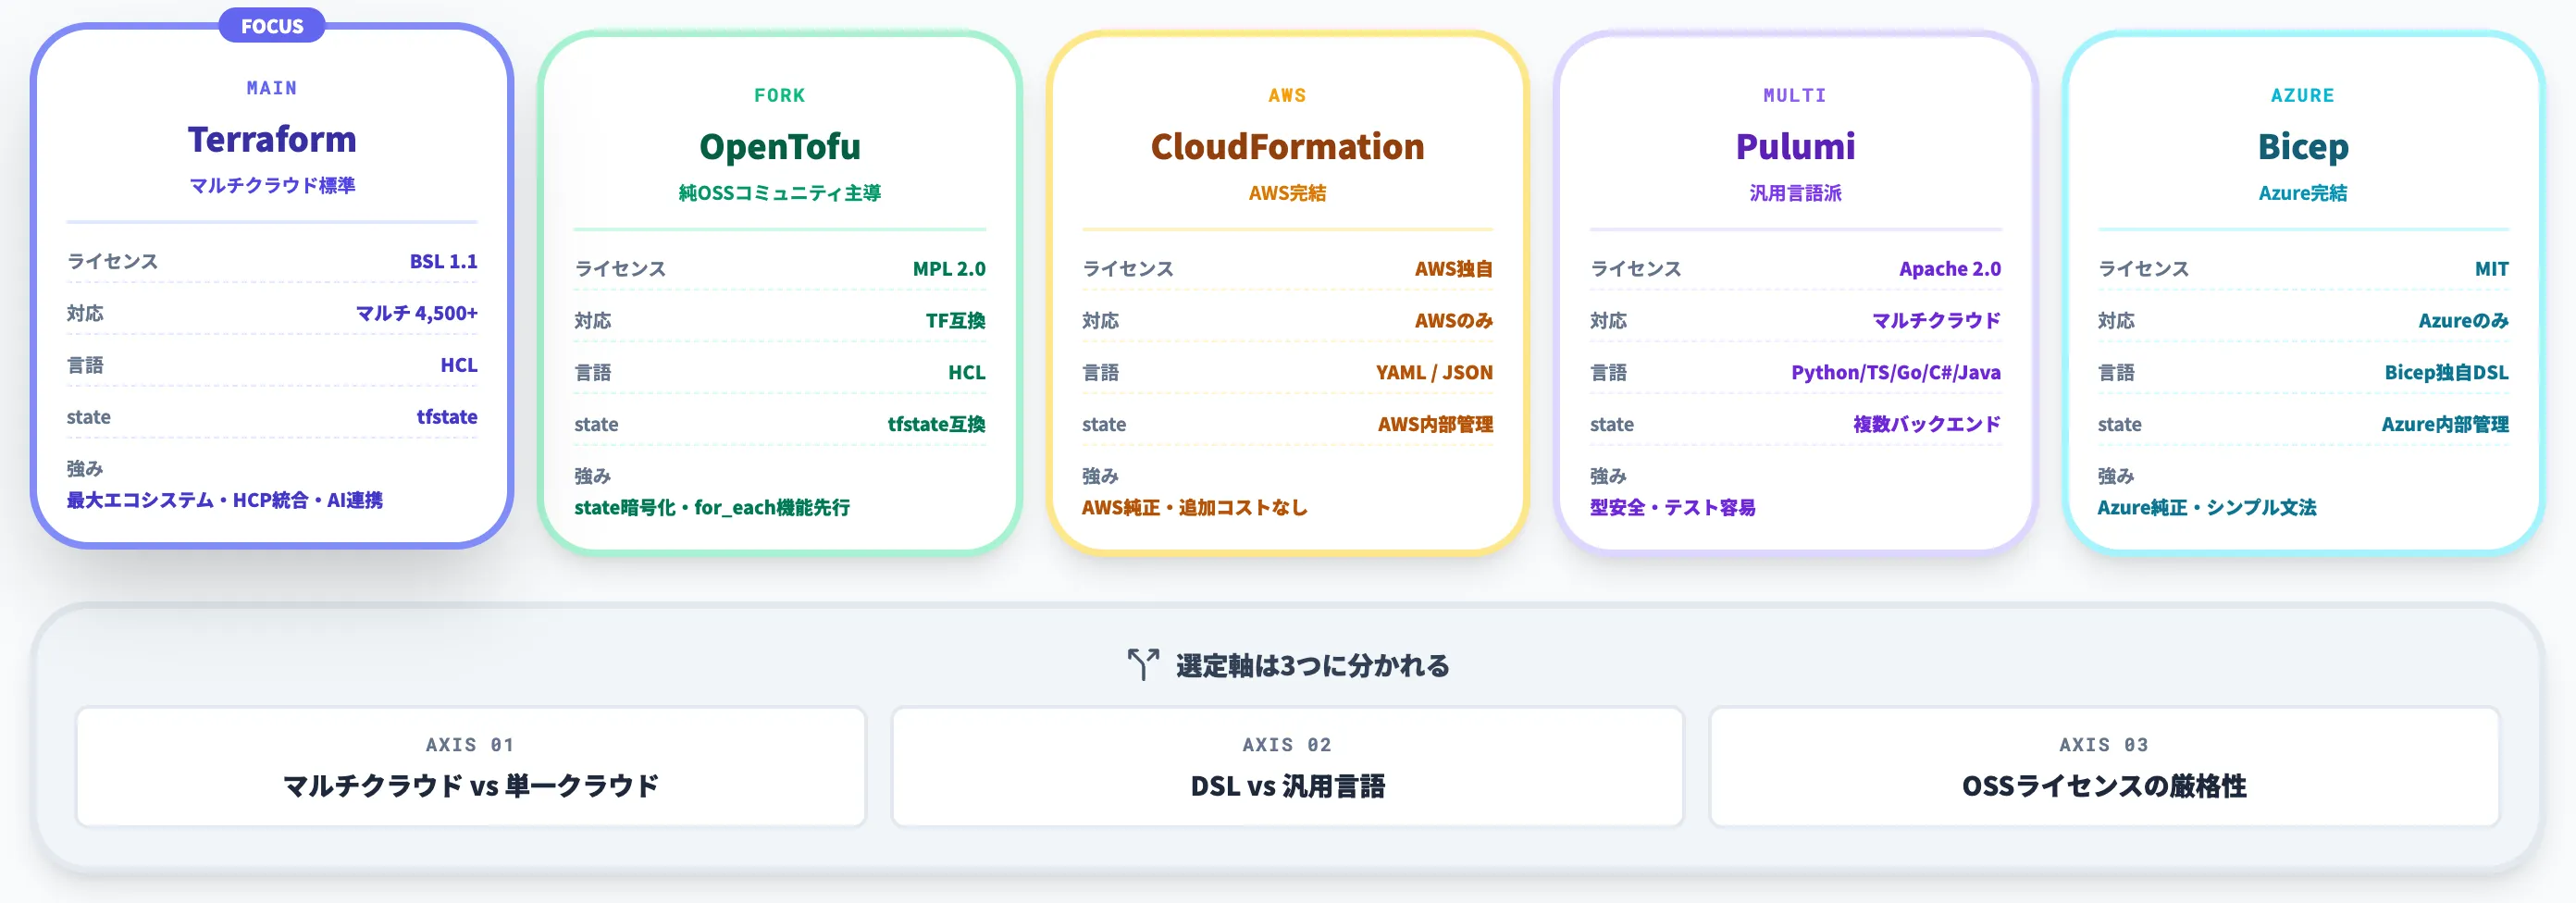Click the tfstate互換 value
Image resolution: width=2576 pixels, height=903 pixels.
937,424
